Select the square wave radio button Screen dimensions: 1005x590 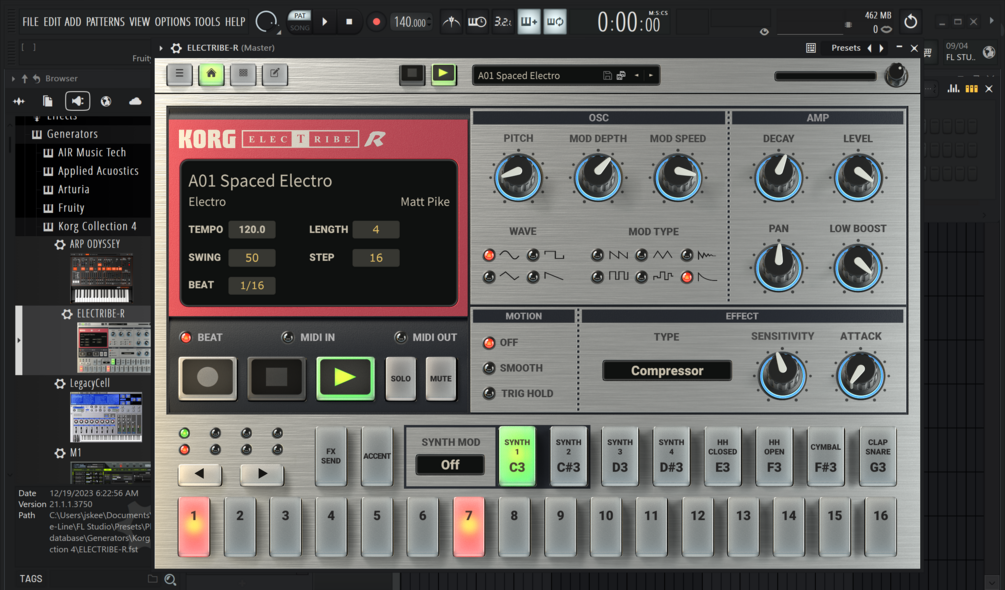point(533,255)
